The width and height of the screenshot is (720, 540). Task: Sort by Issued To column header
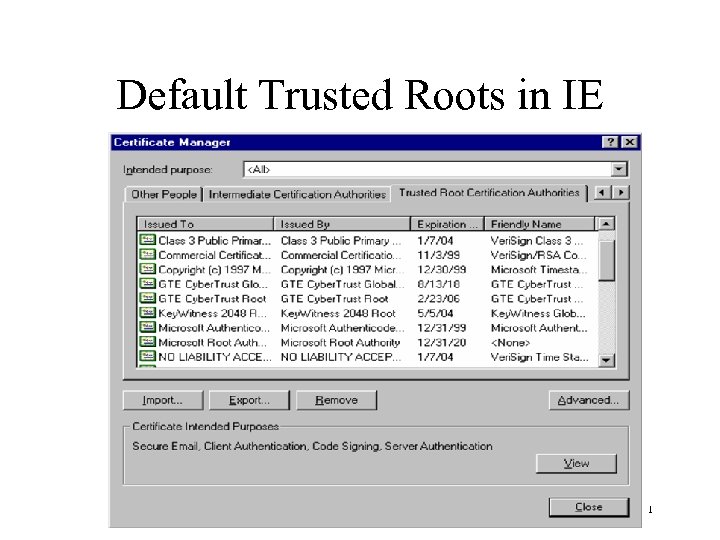(205, 224)
